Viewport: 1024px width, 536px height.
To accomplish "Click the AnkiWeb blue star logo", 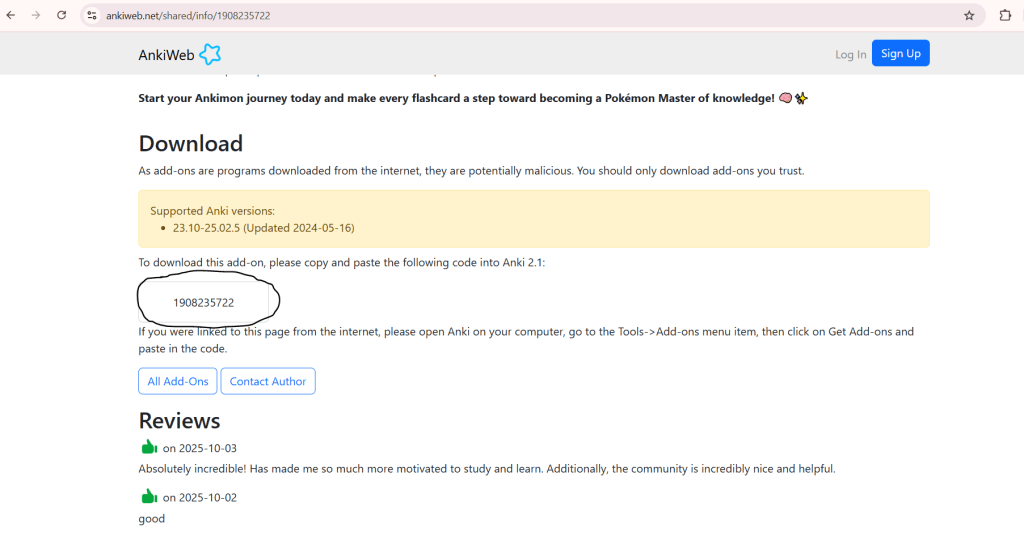I will click(x=210, y=54).
